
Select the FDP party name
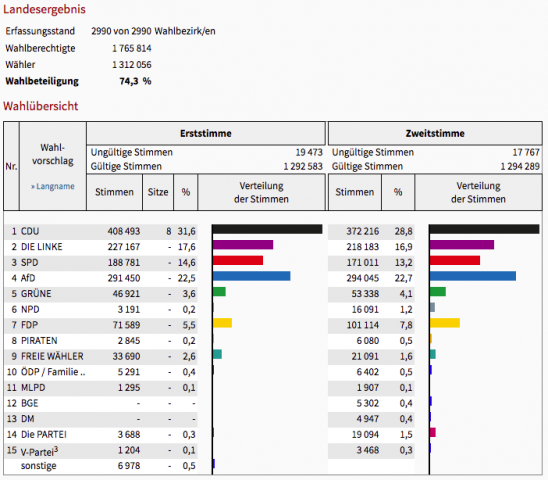pyautogui.click(x=29, y=325)
